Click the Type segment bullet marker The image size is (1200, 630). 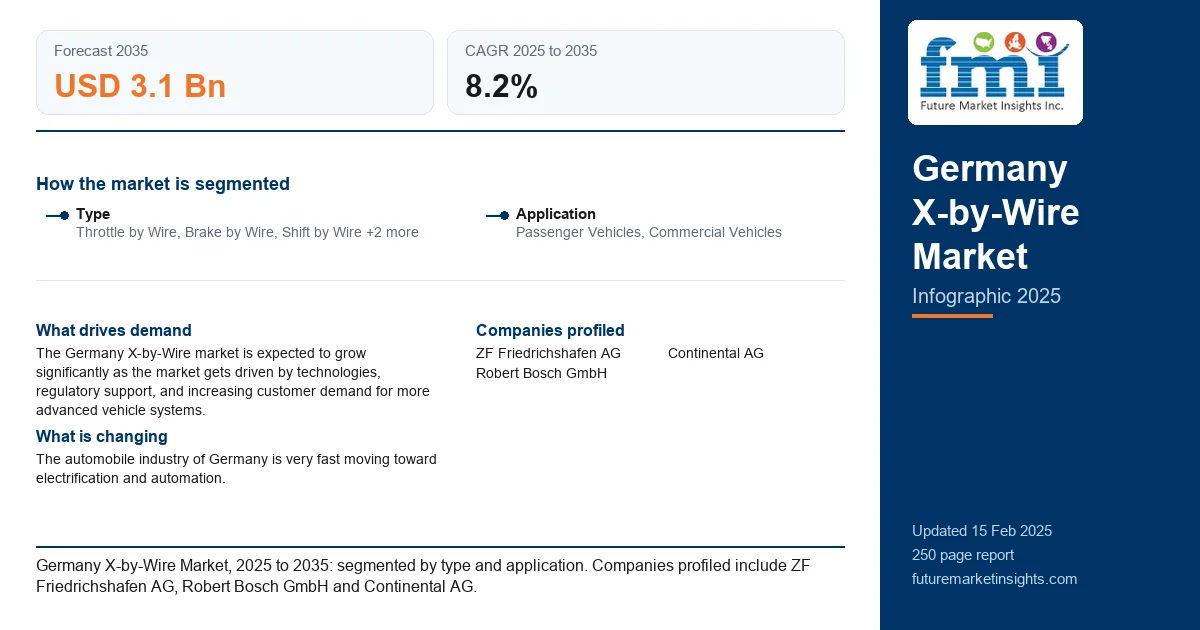coord(57,215)
